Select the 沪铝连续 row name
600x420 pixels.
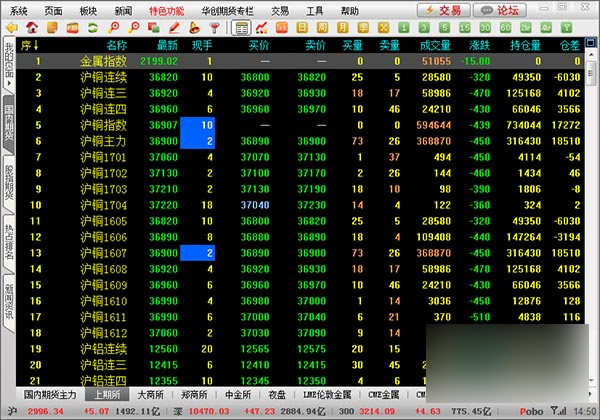point(103,349)
